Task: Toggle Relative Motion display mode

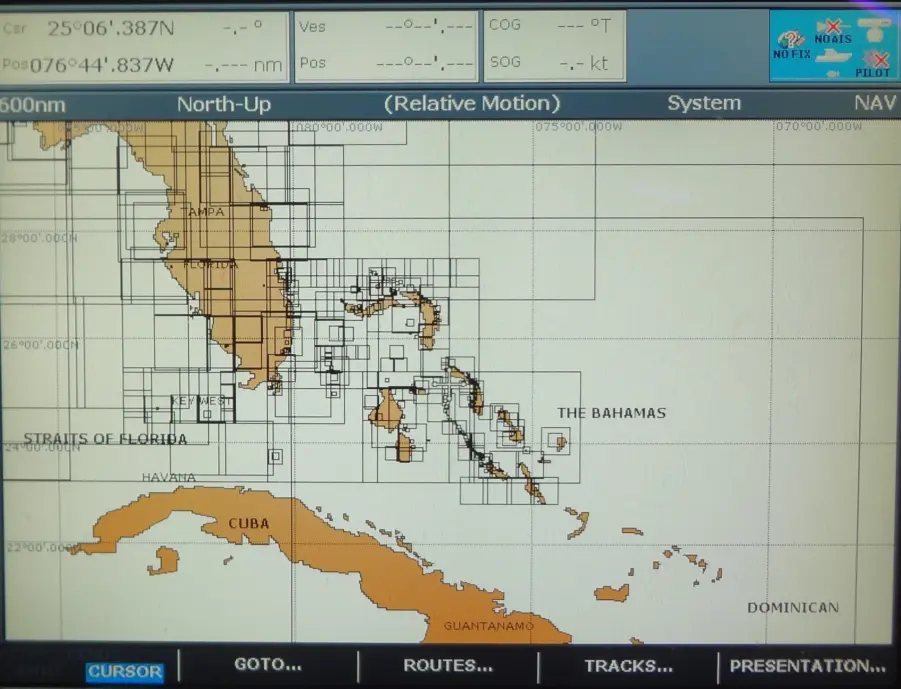Action: (x=471, y=103)
